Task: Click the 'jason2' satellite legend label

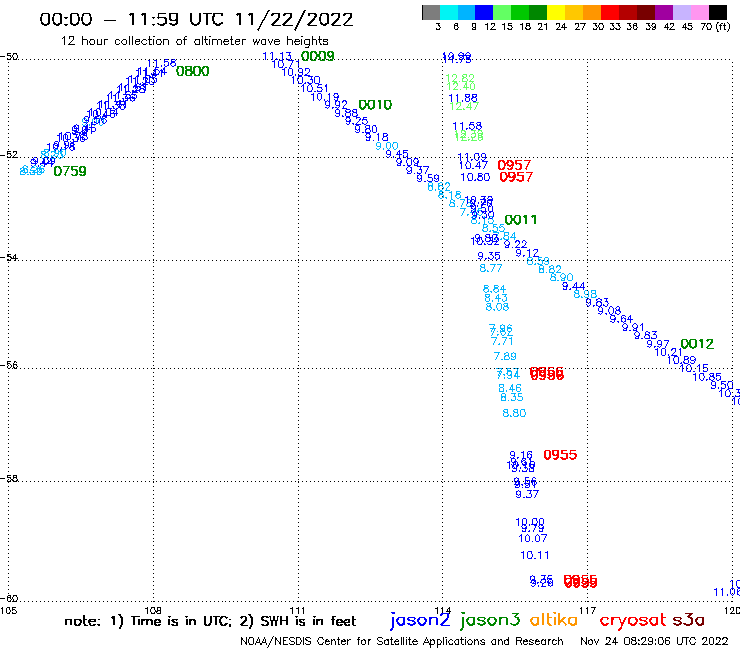Action: [x=420, y=620]
